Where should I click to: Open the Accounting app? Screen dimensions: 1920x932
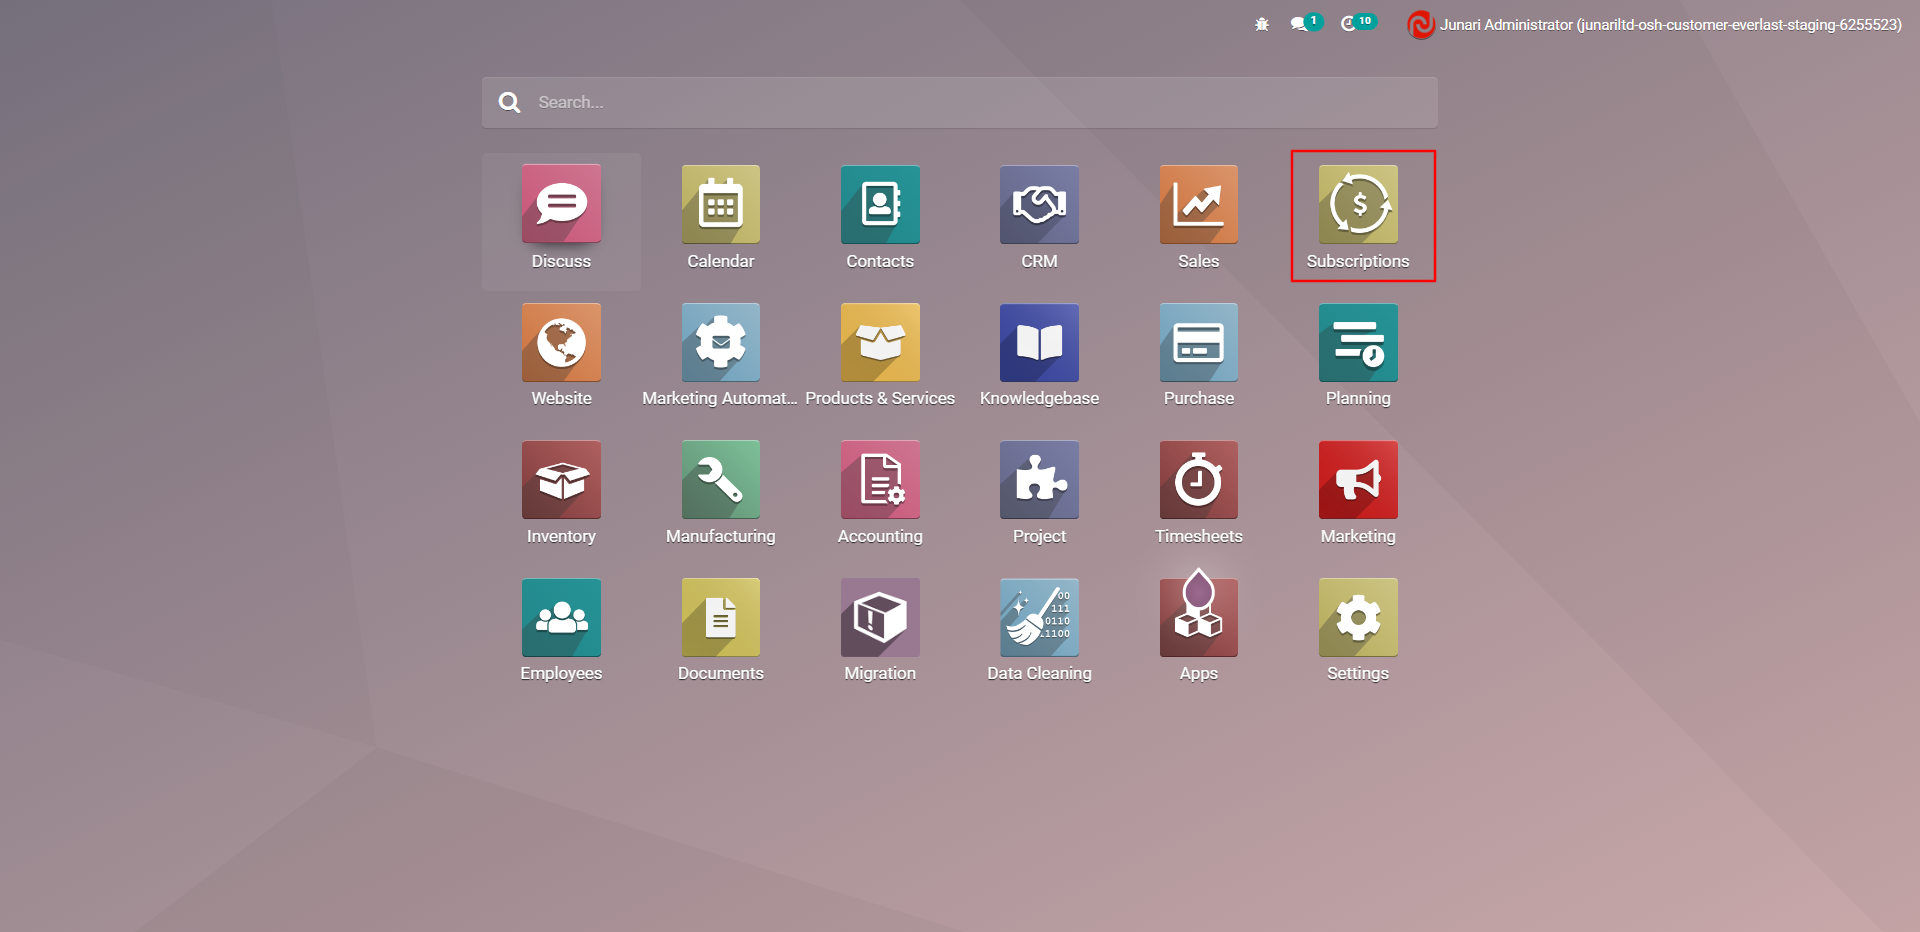click(880, 481)
